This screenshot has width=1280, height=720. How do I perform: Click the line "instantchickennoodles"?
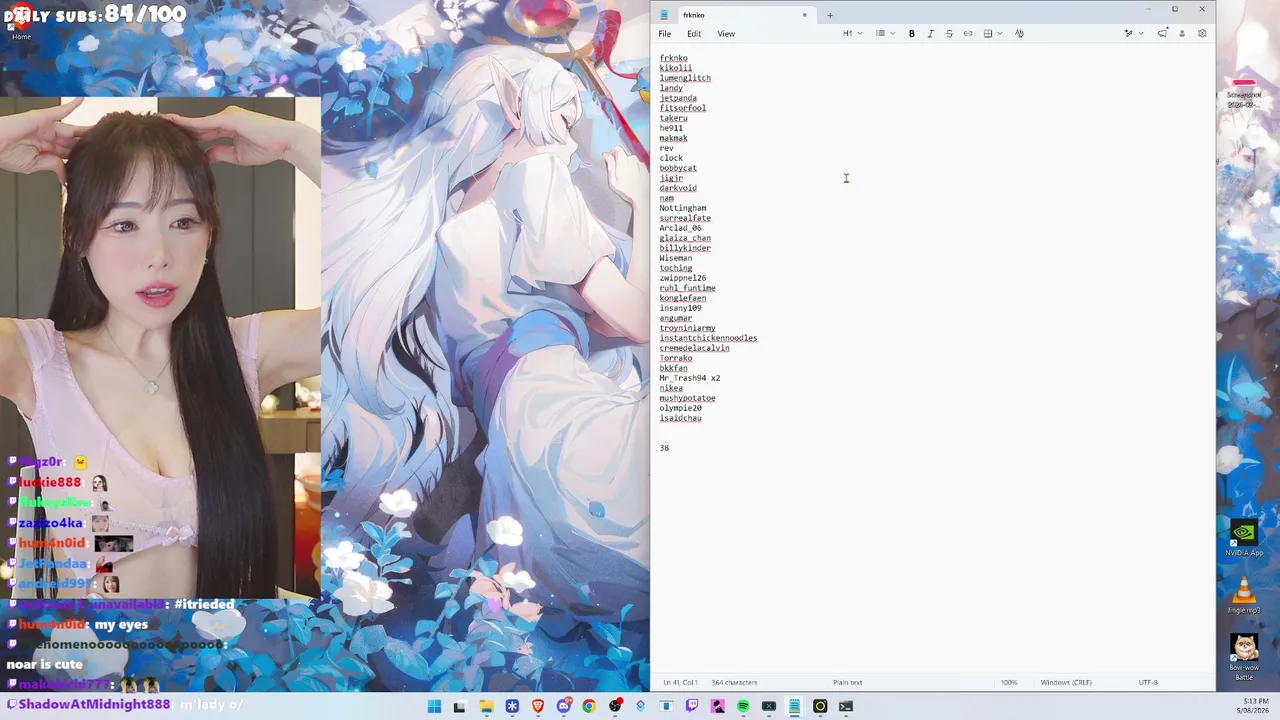pos(708,338)
